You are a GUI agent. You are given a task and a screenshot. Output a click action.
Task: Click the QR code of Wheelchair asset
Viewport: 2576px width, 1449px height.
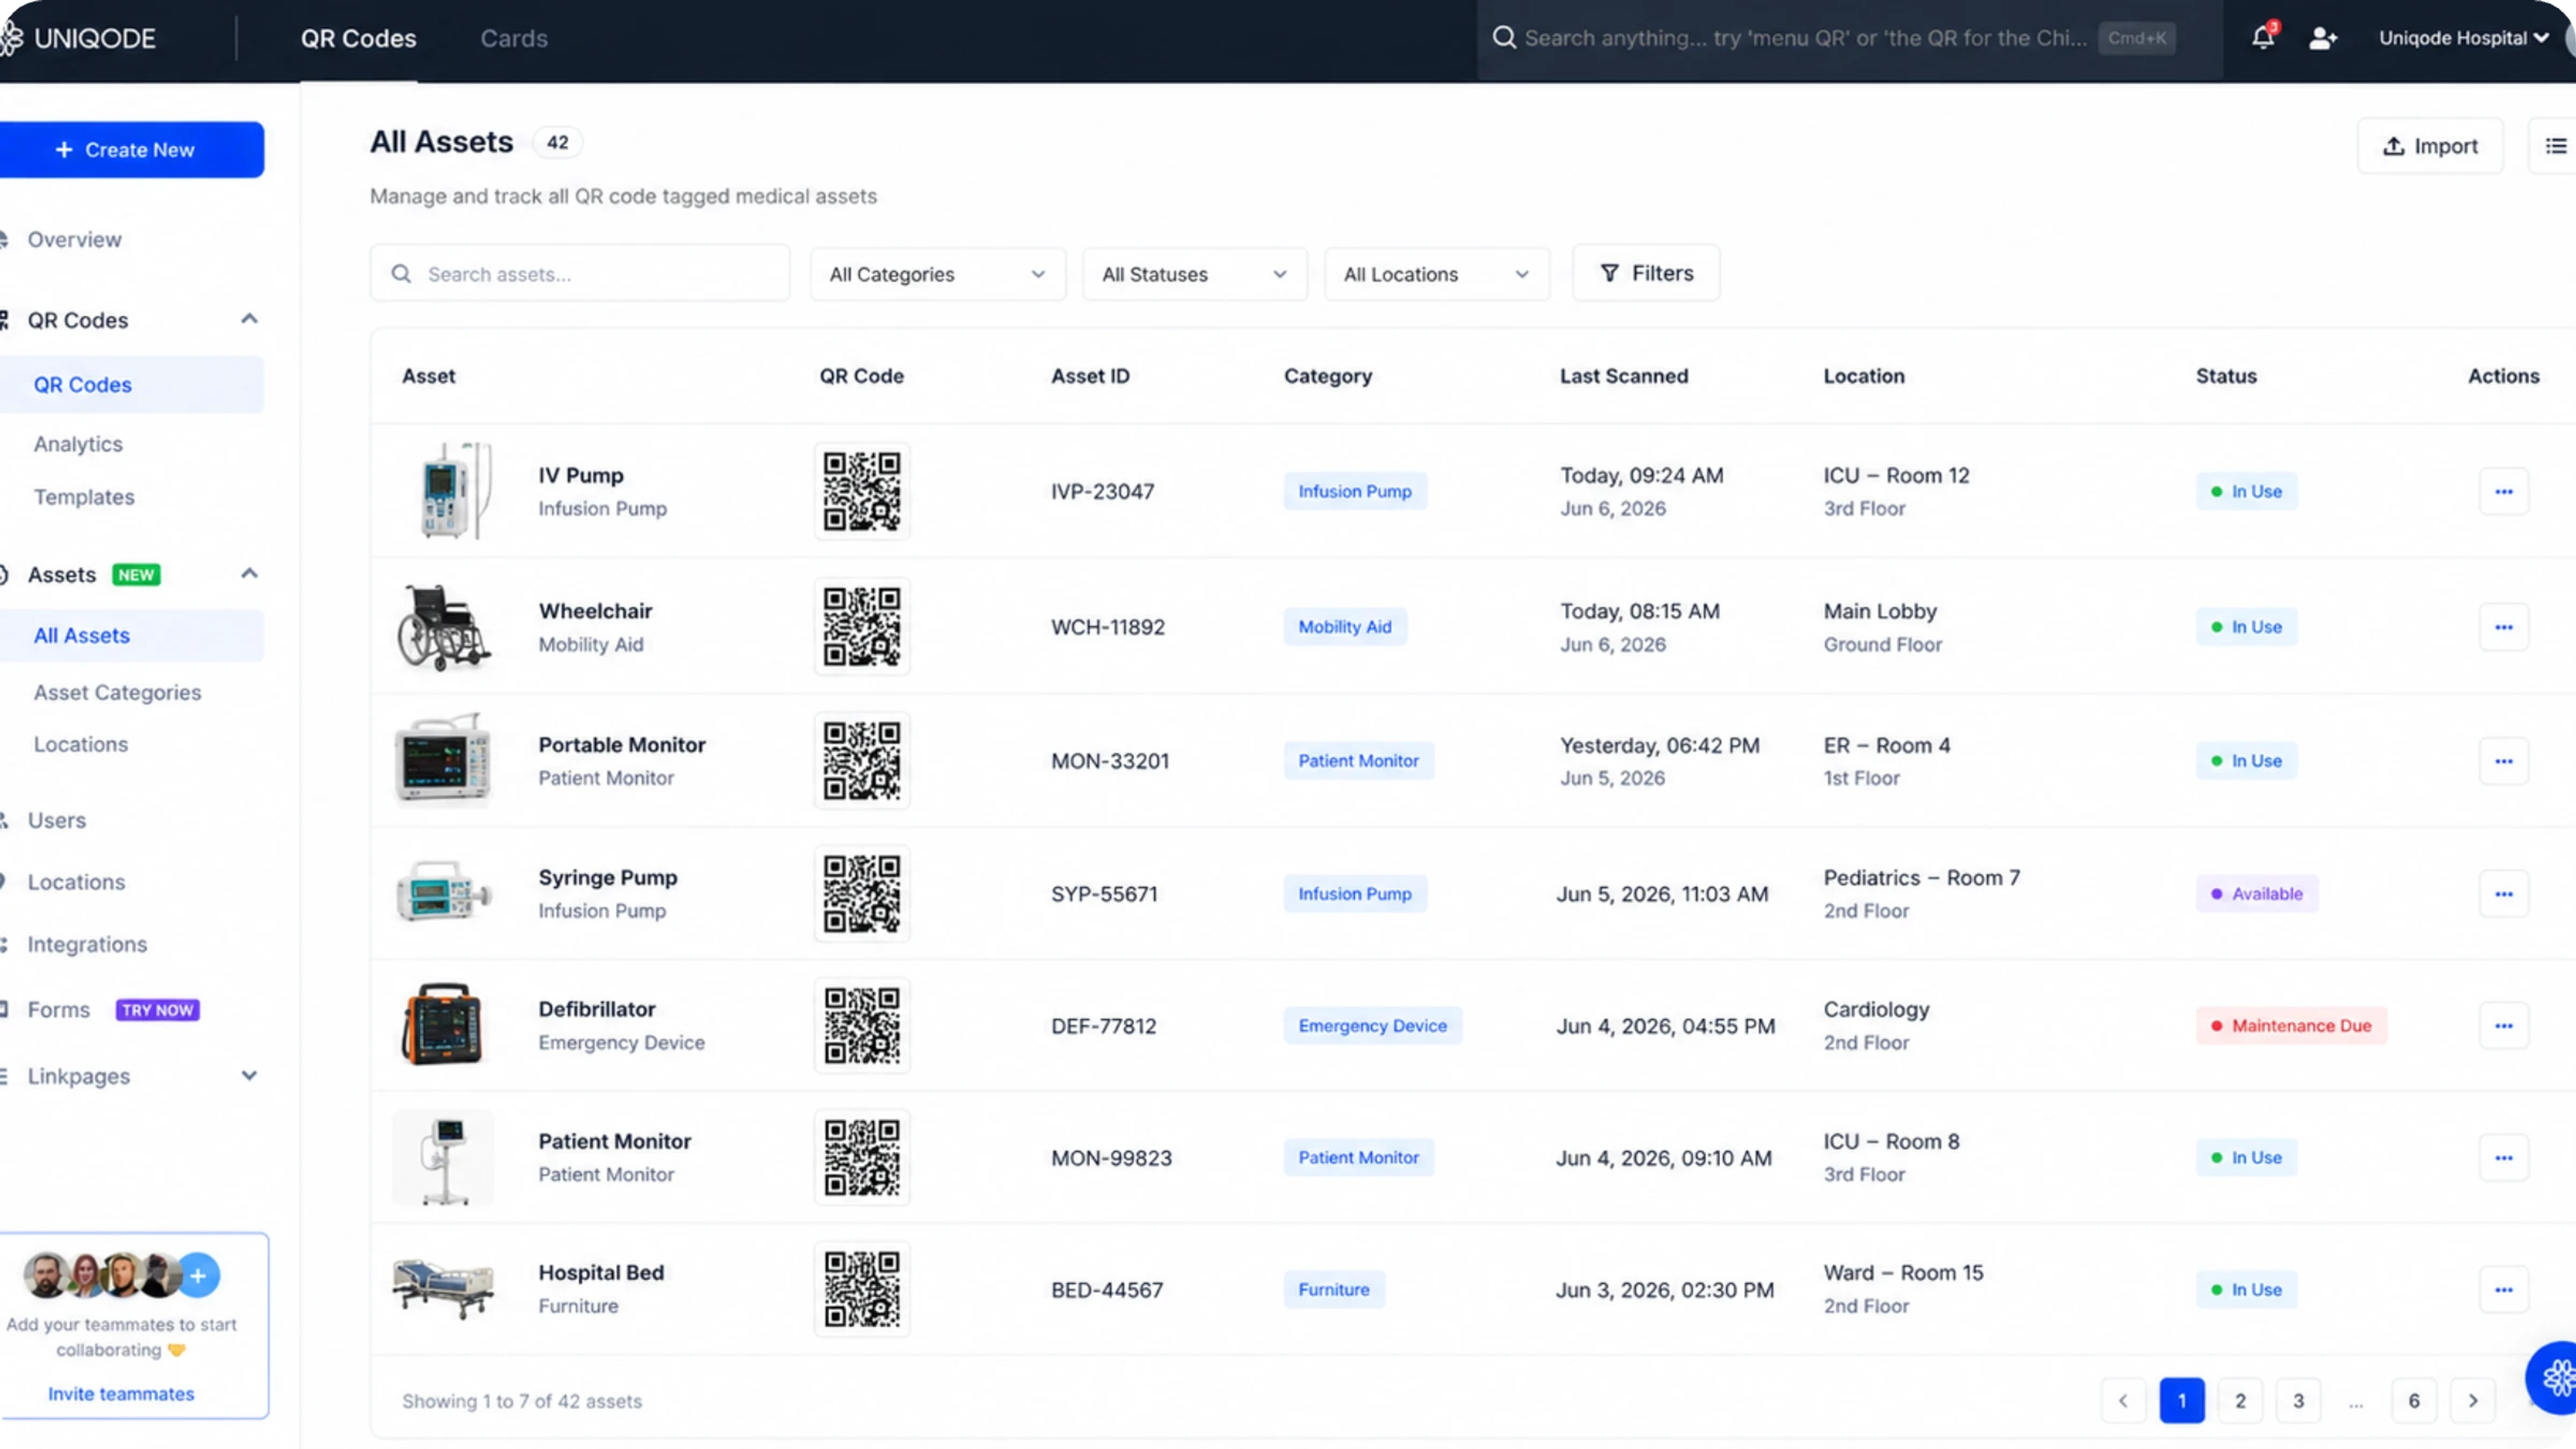point(861,626)
